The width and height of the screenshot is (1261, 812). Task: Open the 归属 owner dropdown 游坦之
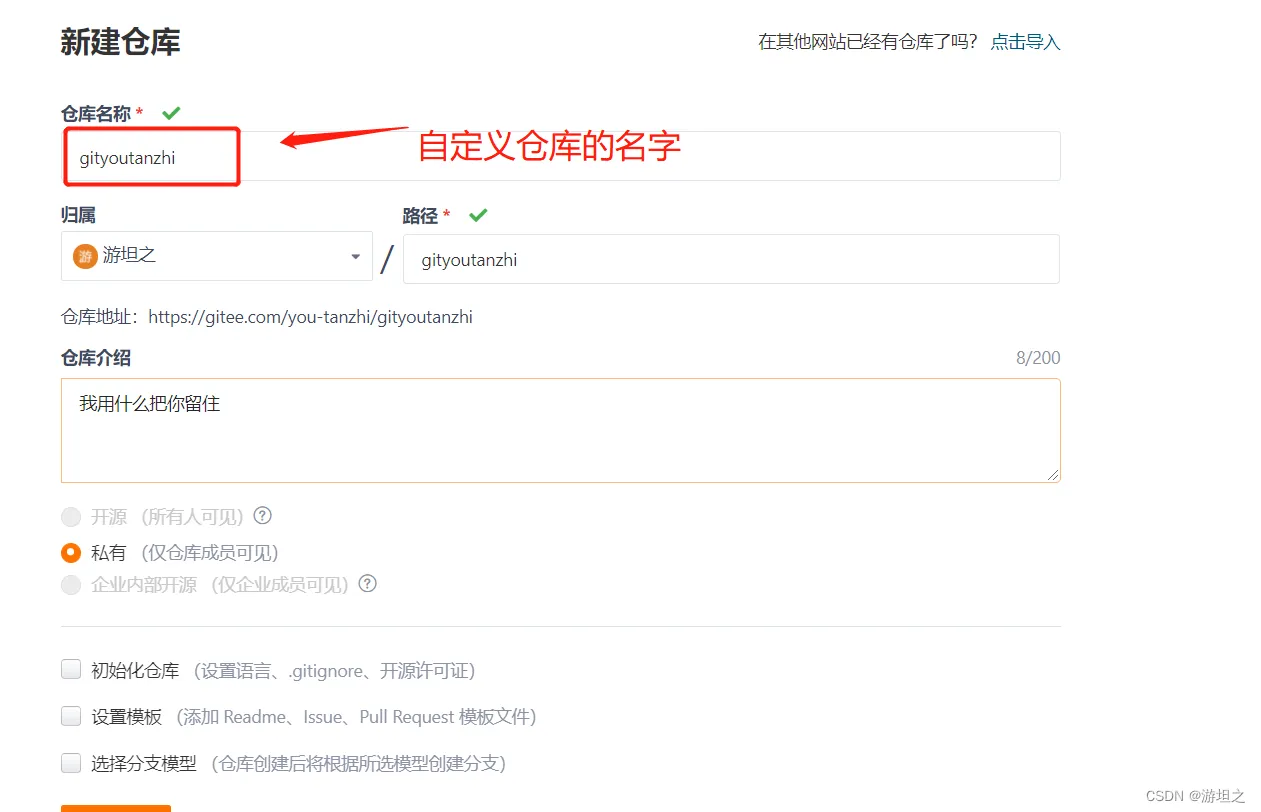217,256
